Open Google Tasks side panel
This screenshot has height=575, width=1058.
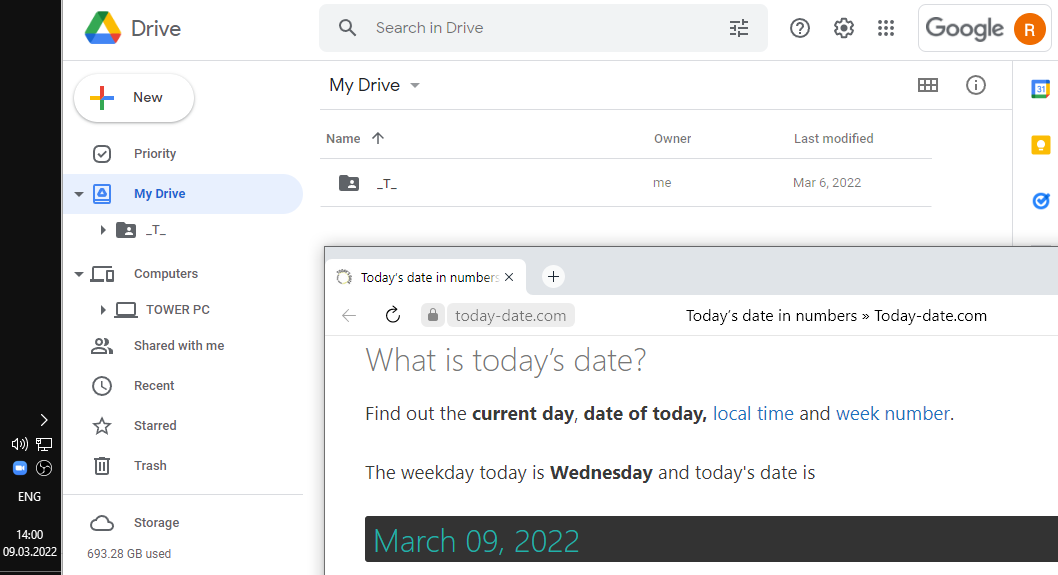click(1040, 201)
